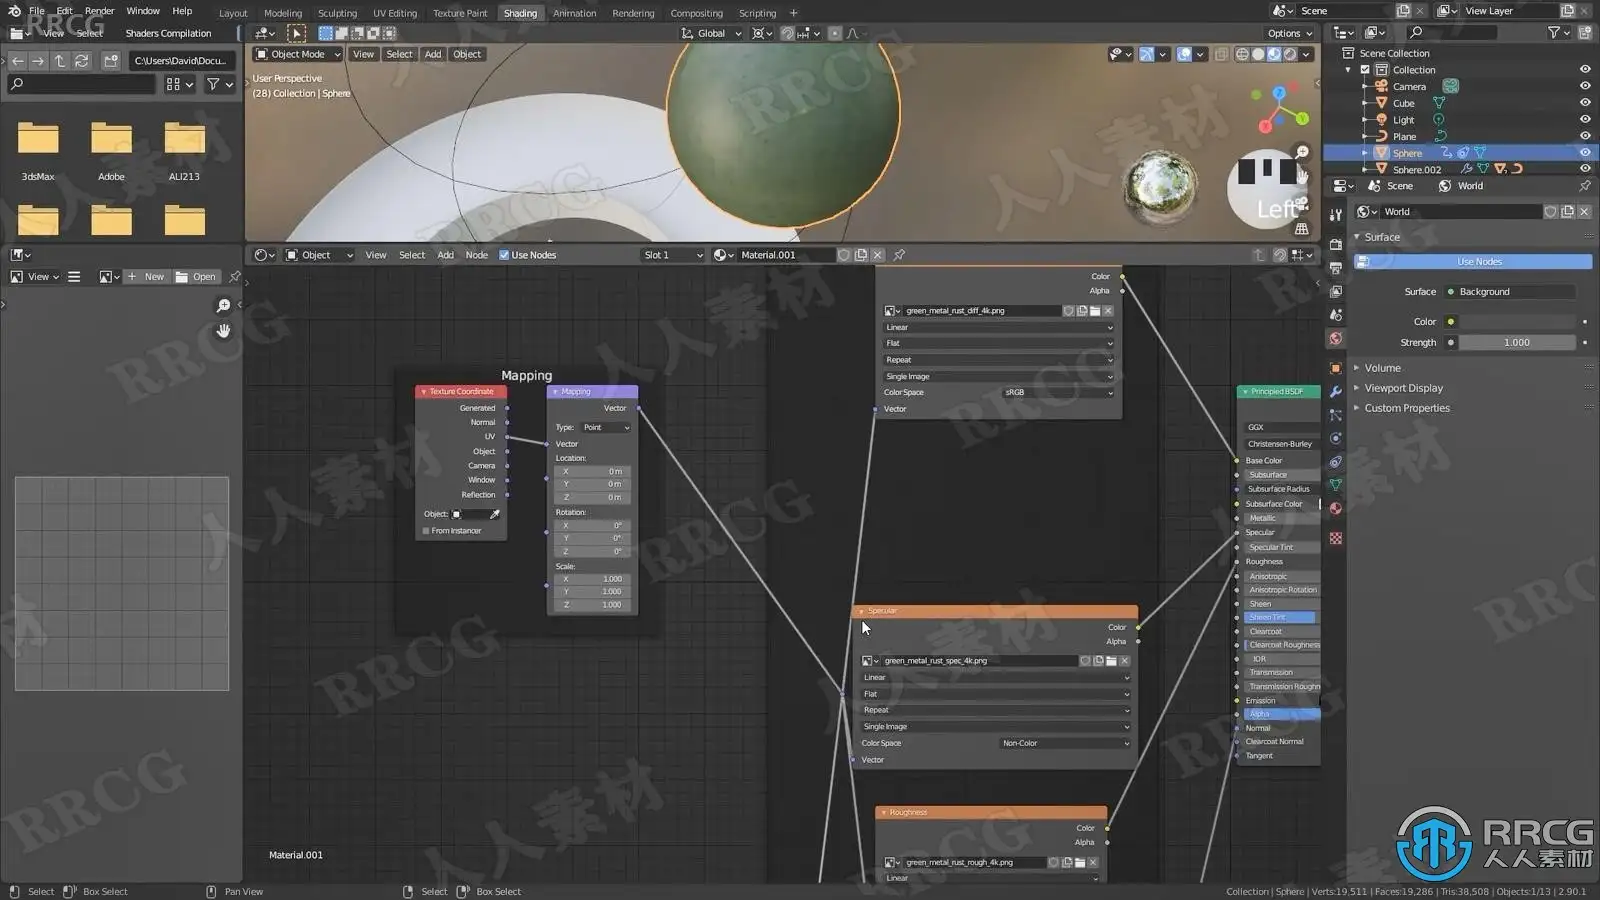Toggle viewport gizmos icon

tap(1146, 54)
